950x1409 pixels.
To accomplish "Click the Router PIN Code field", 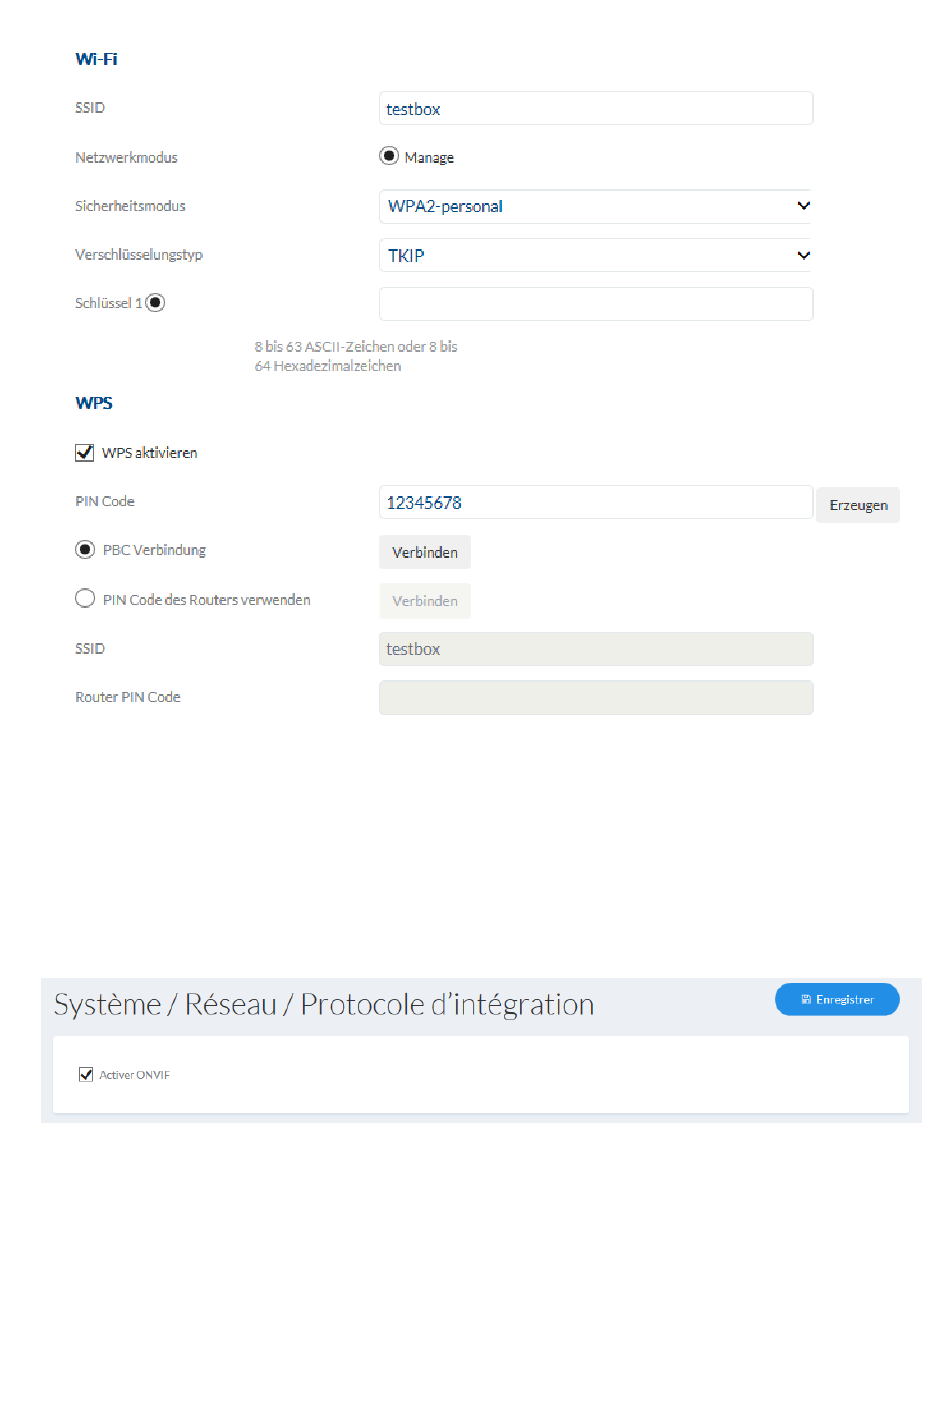I will coord(596,698).
